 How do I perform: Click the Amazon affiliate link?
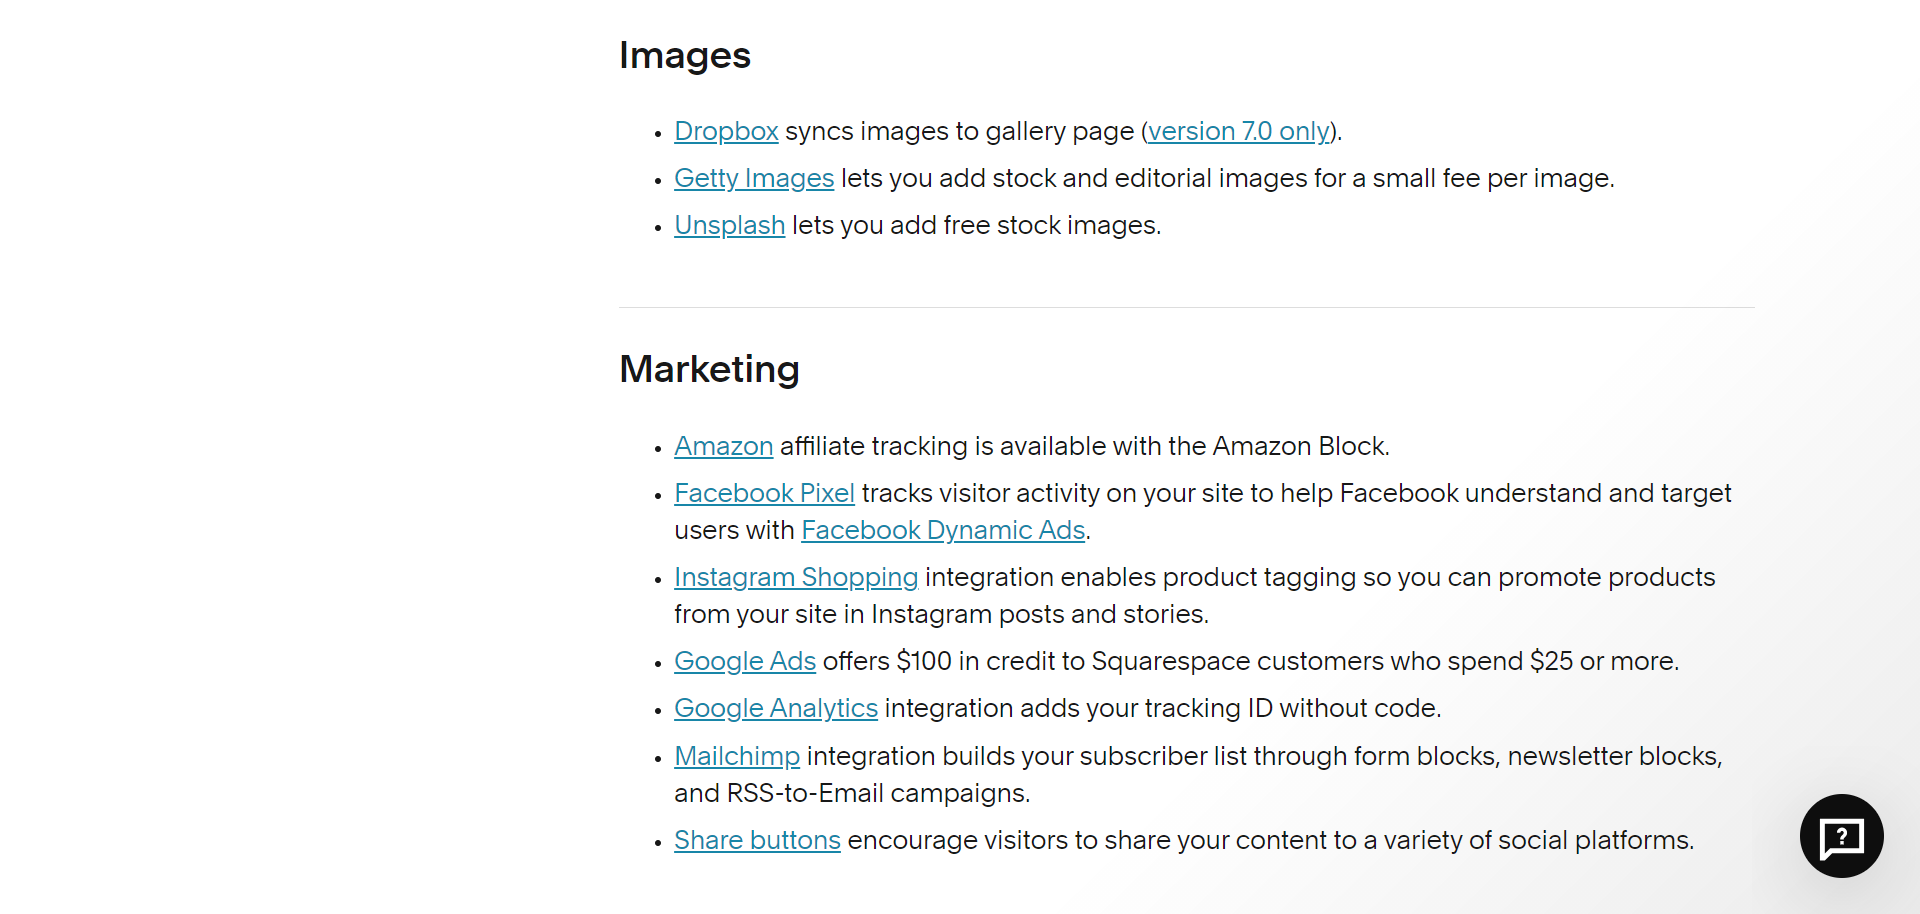(723, 446)
